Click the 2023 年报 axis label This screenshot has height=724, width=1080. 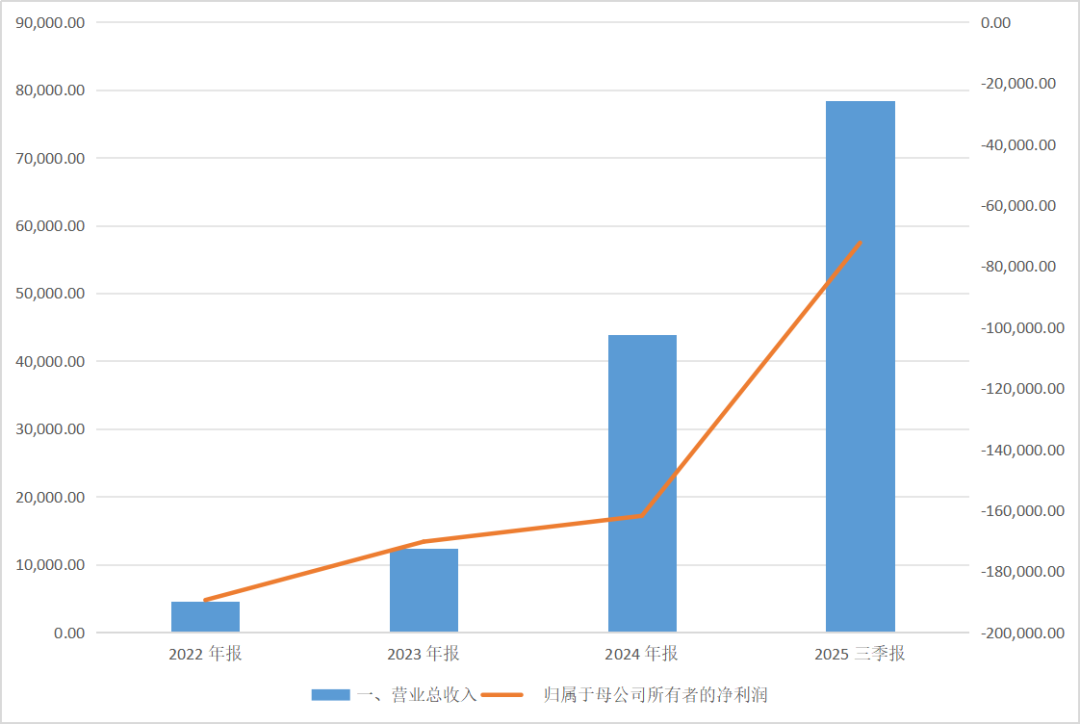(424, 654)
